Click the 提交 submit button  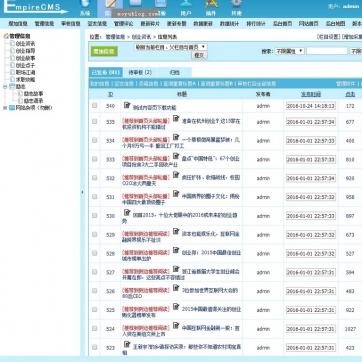(x=199, y=55)
